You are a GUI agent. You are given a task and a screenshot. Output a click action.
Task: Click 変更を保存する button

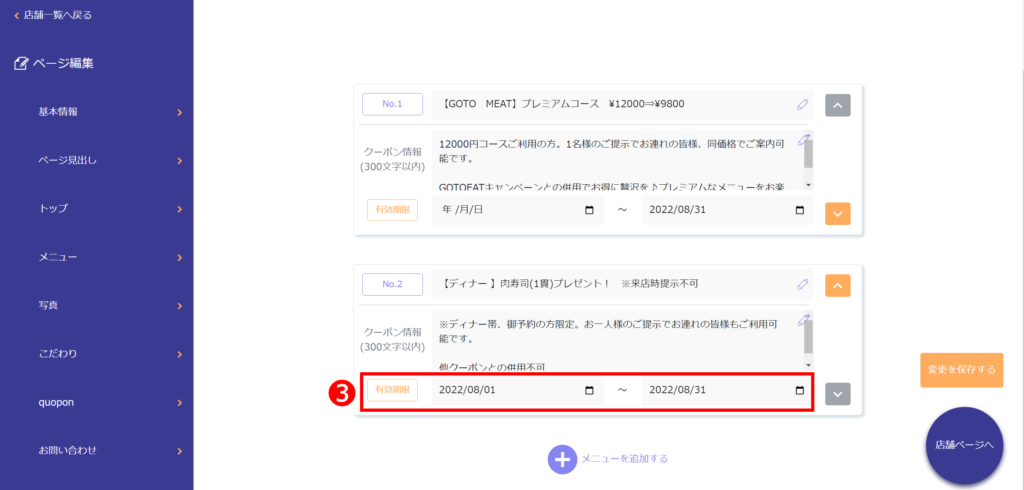pos(961,369)
